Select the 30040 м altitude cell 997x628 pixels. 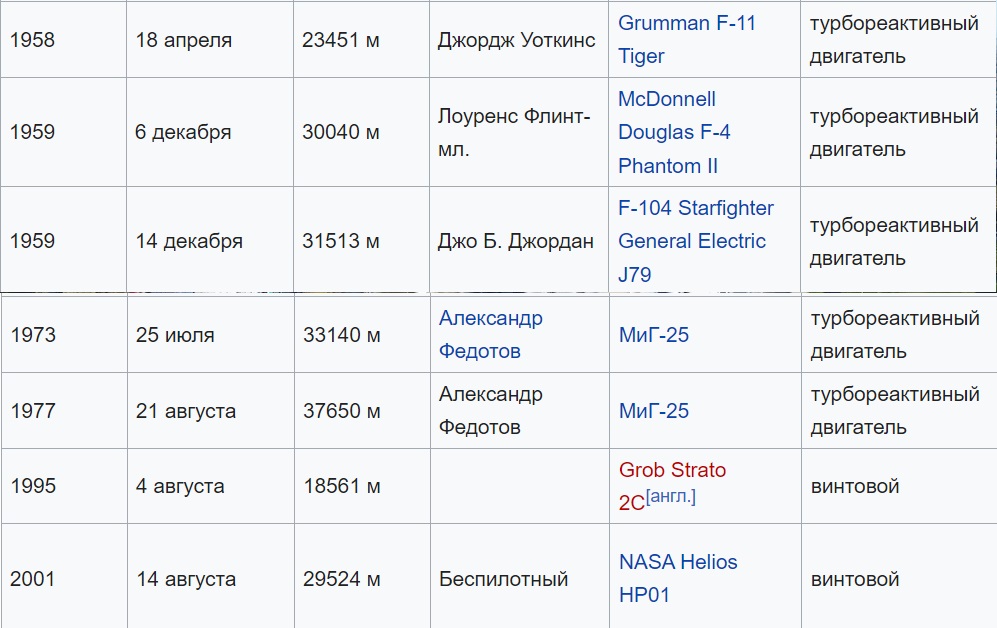point(361,132)
